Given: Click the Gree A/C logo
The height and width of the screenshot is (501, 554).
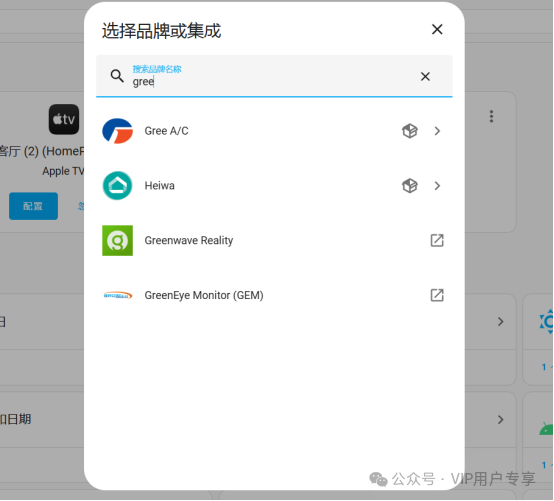Looking at the screenshot, I should pos(117,131).
